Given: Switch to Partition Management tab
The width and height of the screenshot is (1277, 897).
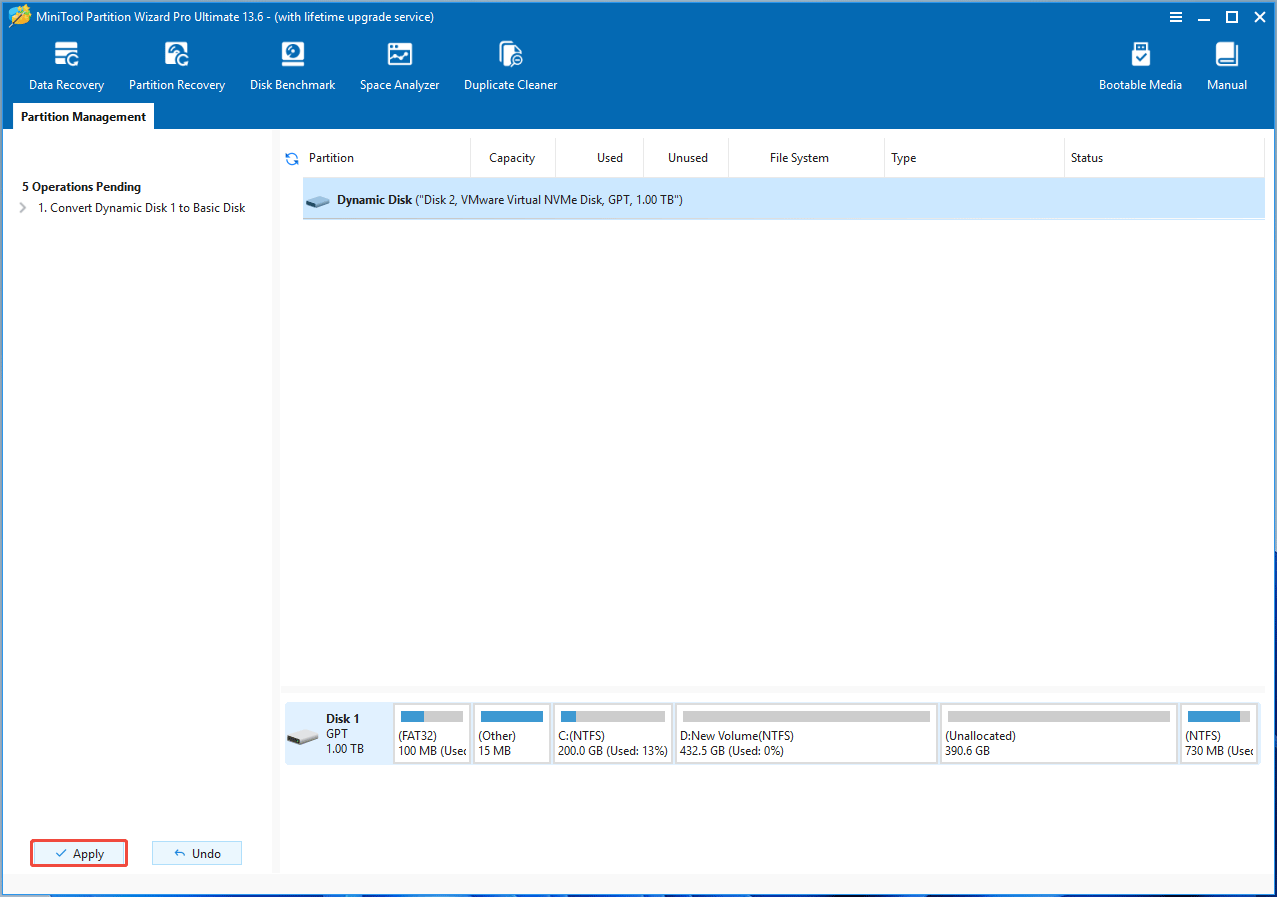Looking at the screenshot, I should [x=83, y=117].
